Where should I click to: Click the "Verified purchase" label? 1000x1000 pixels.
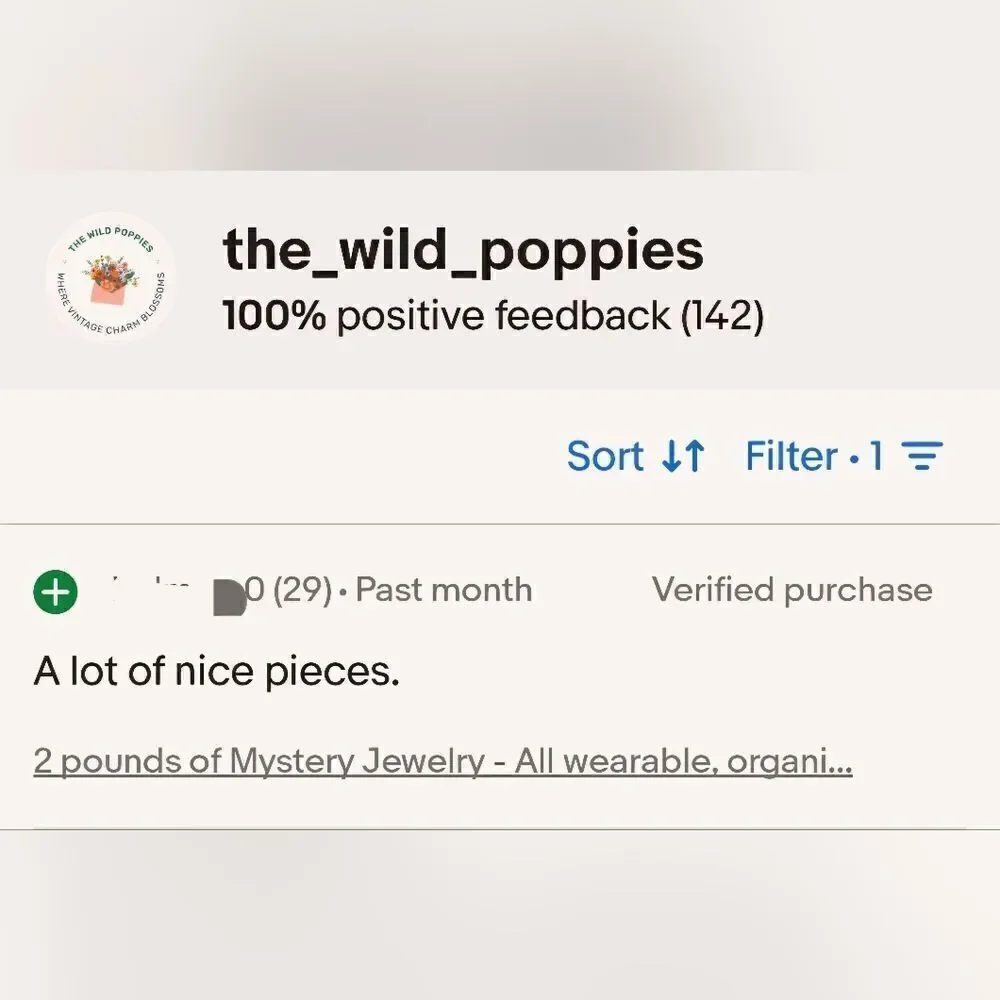click(x=792, y=590)
